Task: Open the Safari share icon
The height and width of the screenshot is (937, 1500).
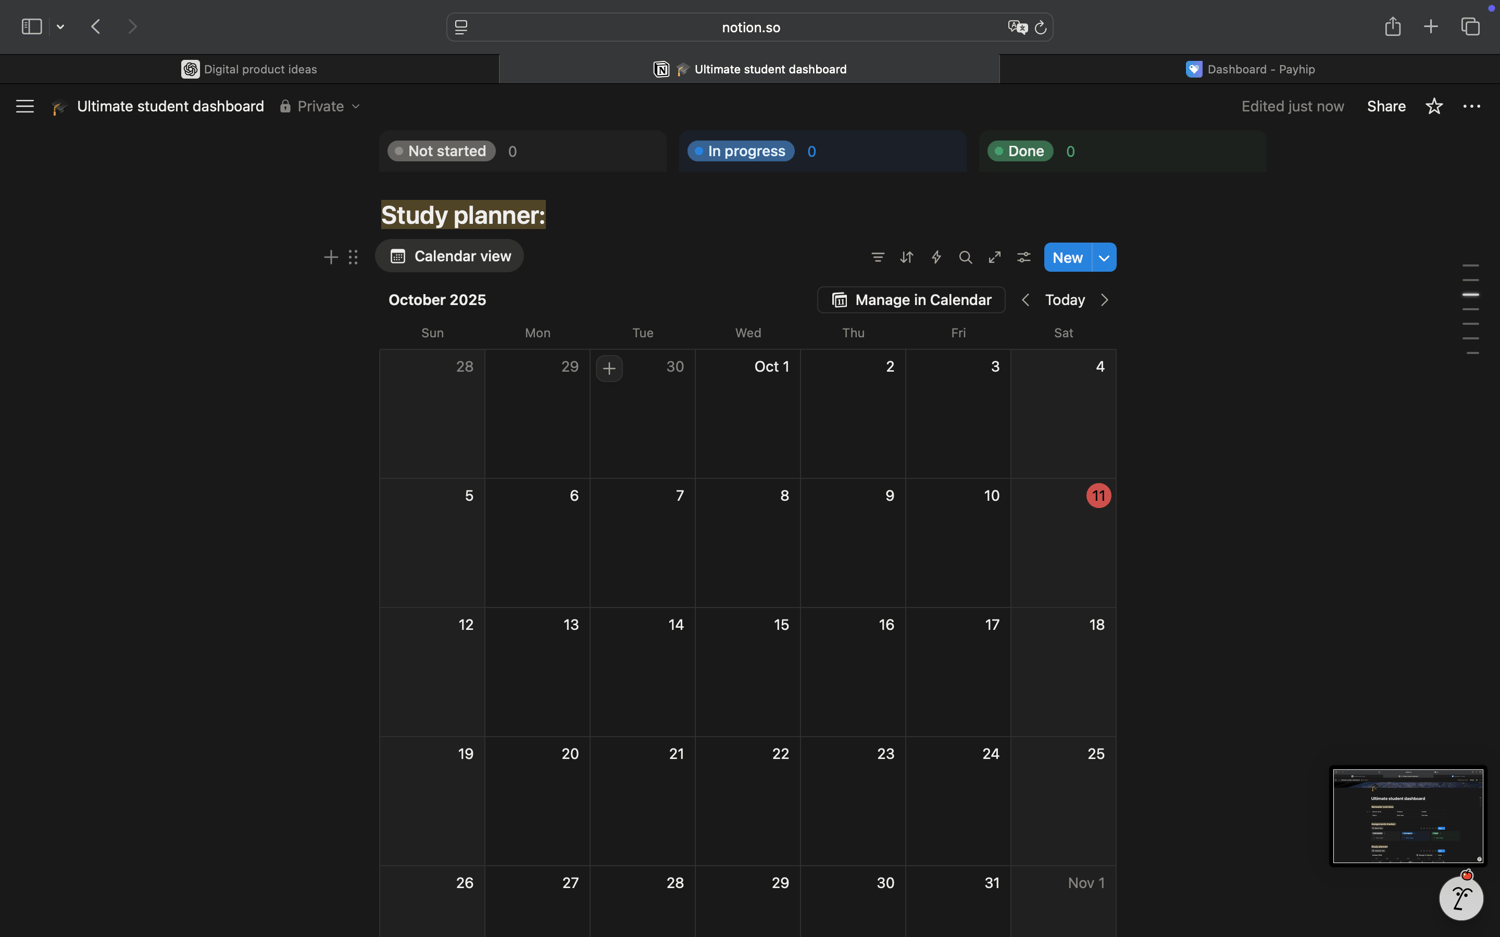Action: point(1393,27)
